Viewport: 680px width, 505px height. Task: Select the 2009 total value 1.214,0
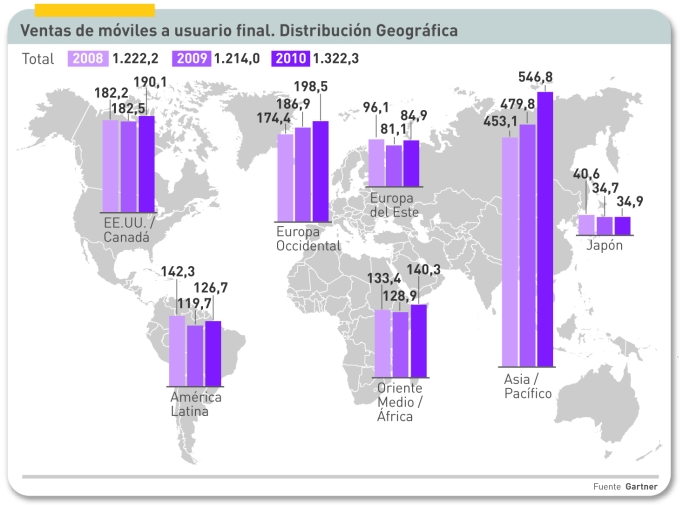[x=237, y=59]
